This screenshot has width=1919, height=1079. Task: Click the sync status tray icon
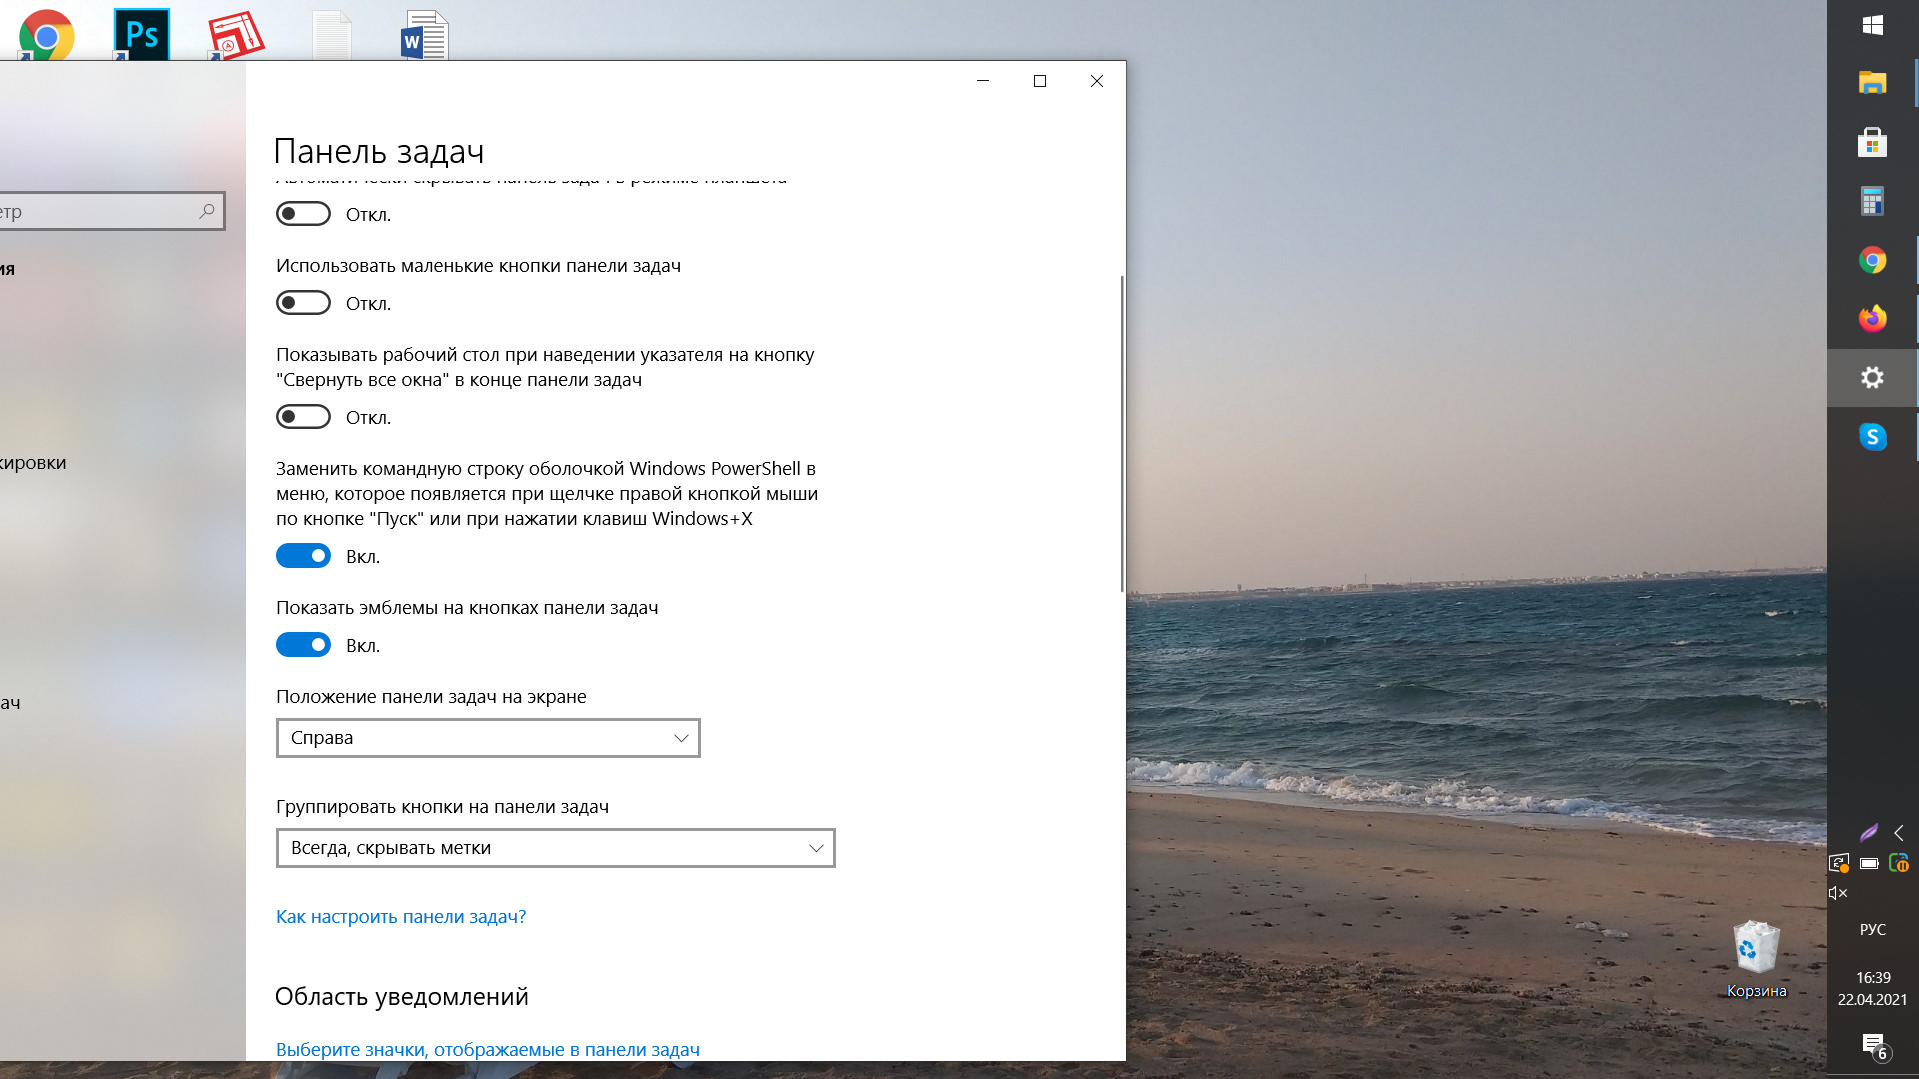(1839, 863)
